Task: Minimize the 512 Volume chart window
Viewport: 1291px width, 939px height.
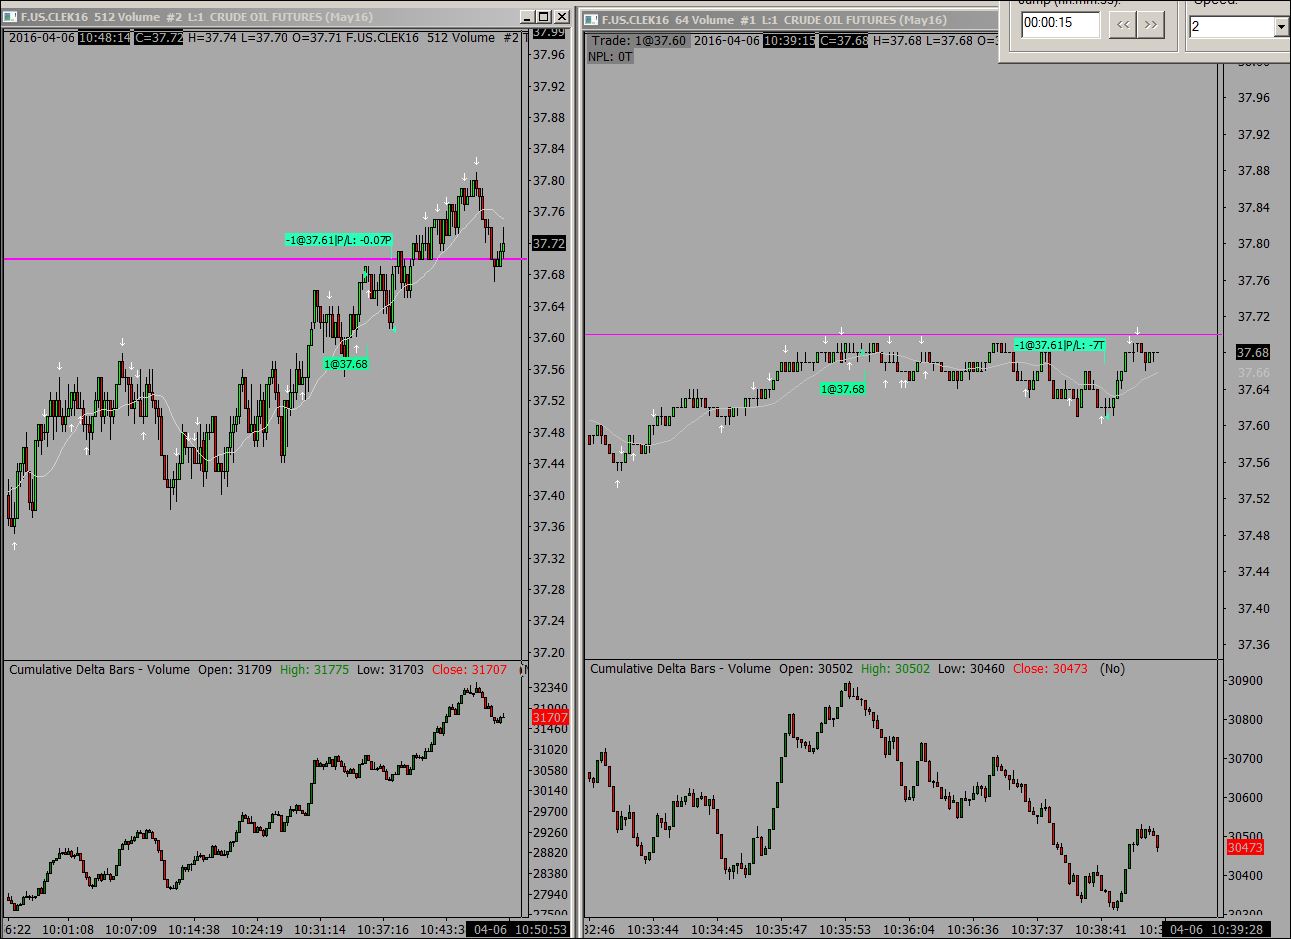Action: 527,17
